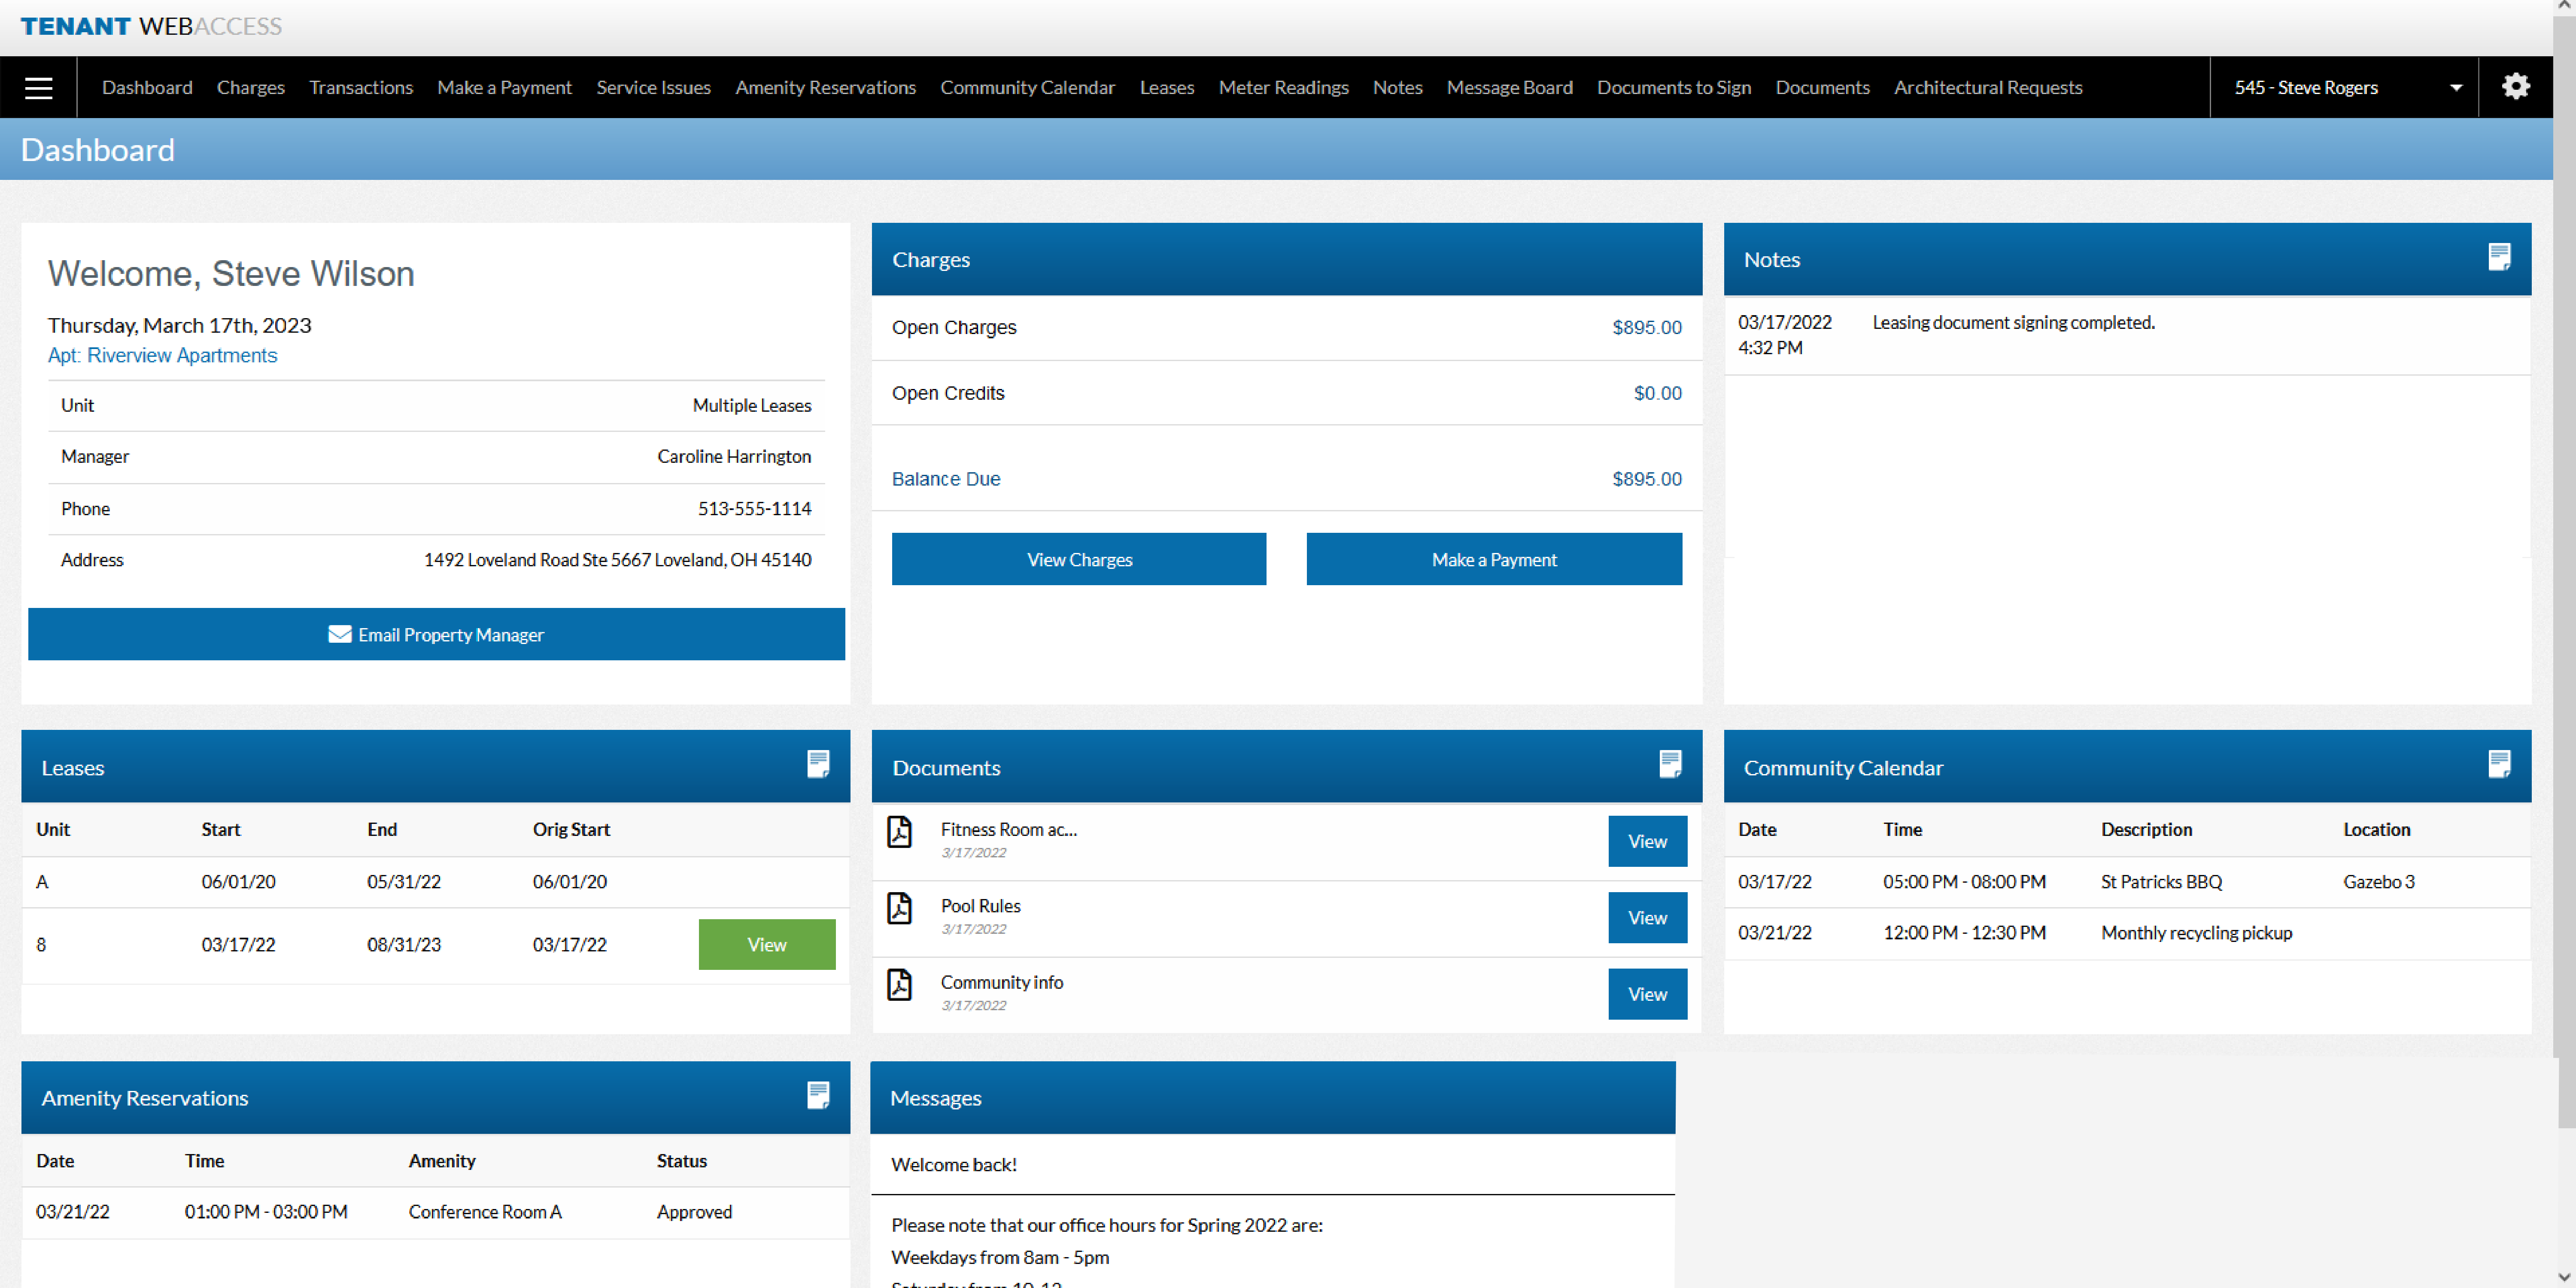Click the Notes panel page icon
Screen dimensions: 2576x1288
[2499, 258]
